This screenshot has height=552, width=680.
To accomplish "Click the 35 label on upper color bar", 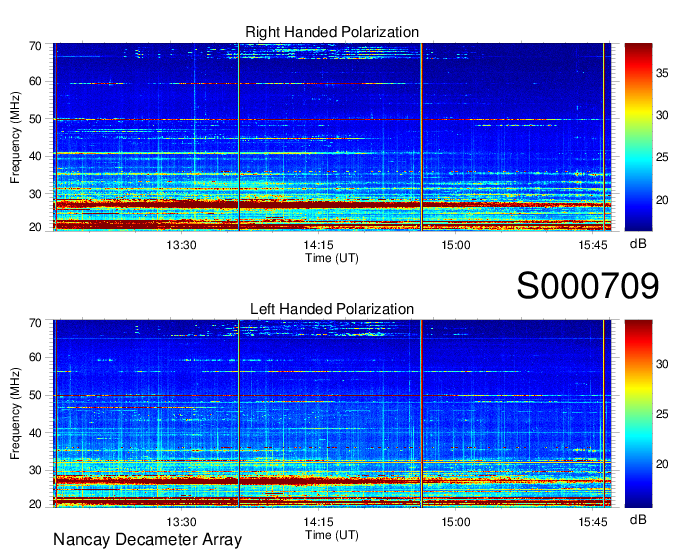I will coord(662,73).
